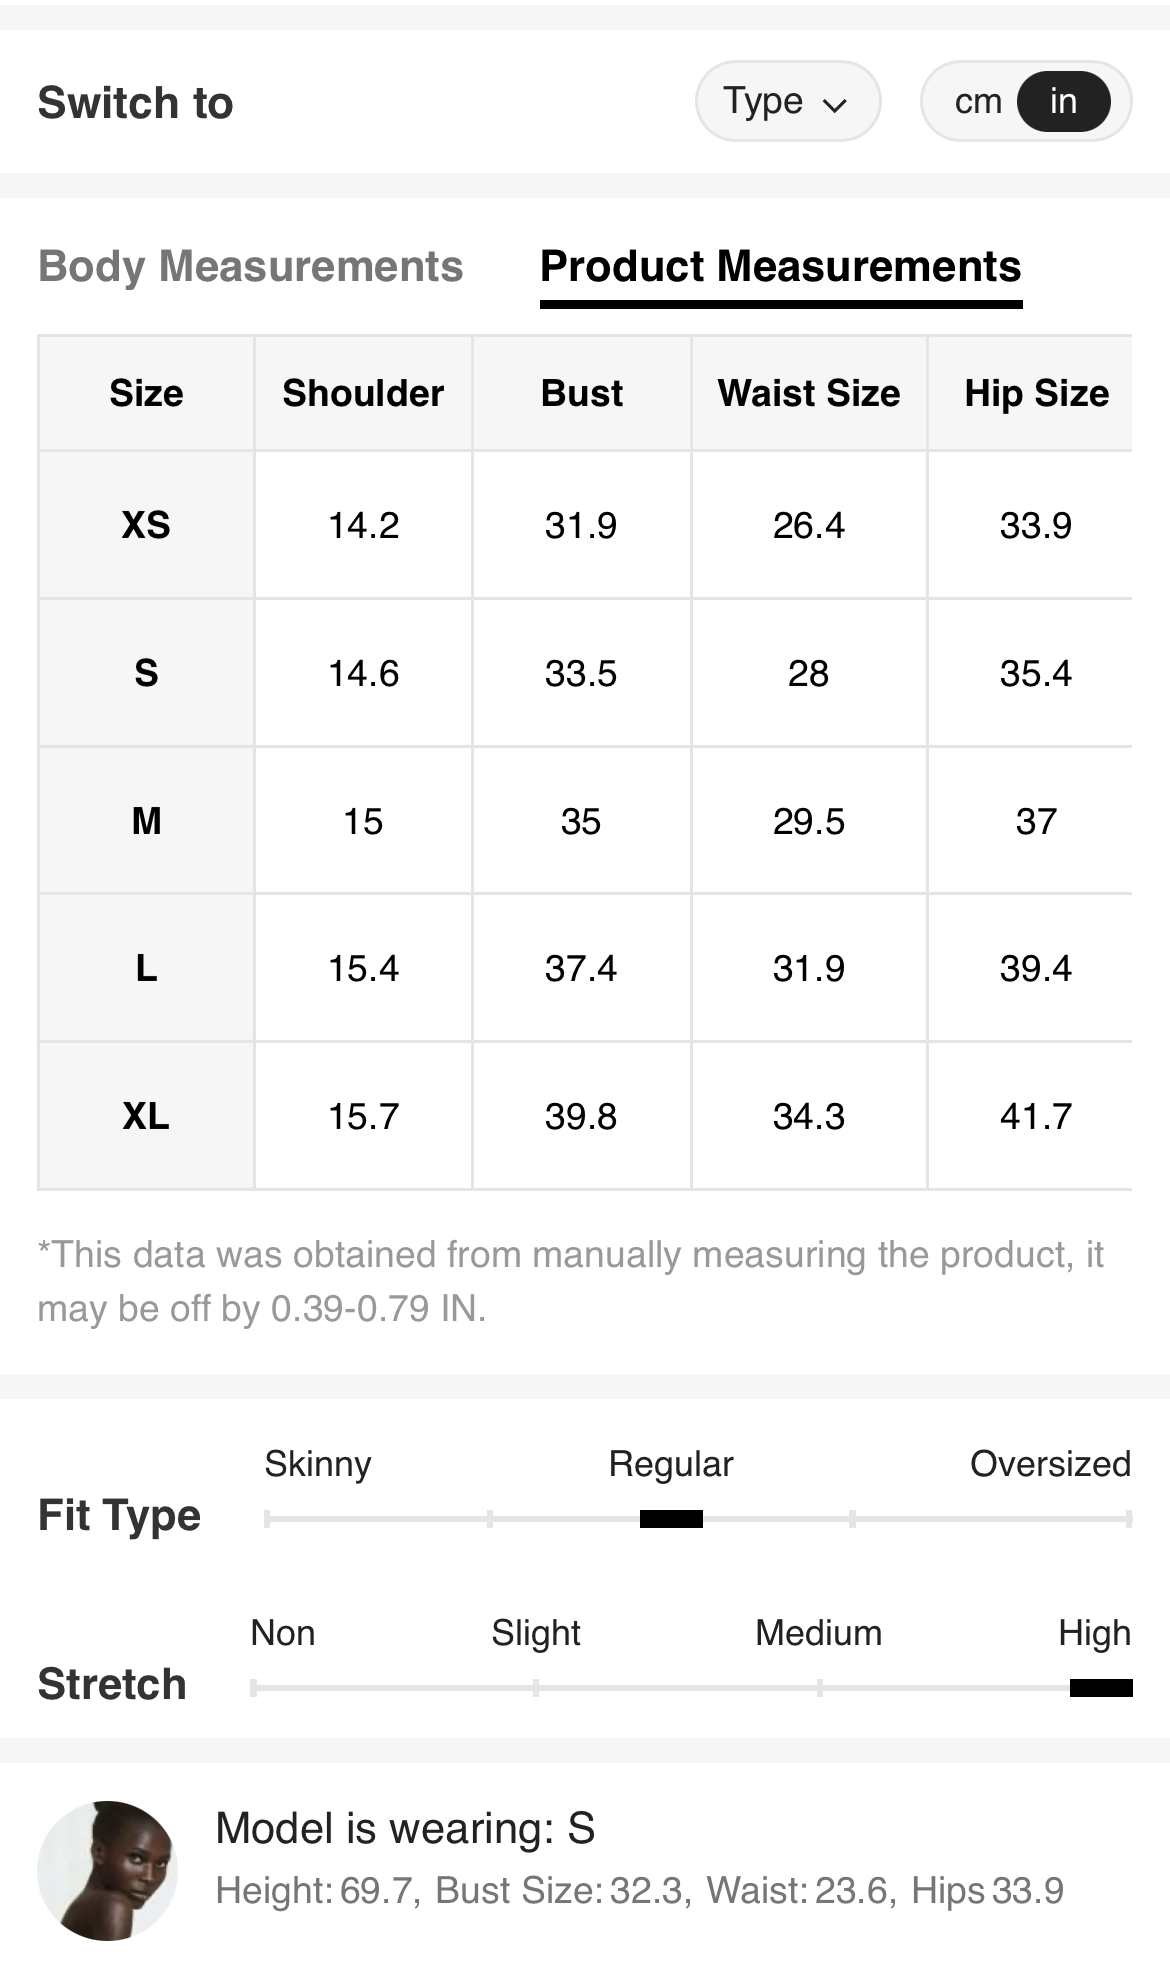Click the Skinny fit label
The image size is (1170, 1976).
coord(318,1464)
